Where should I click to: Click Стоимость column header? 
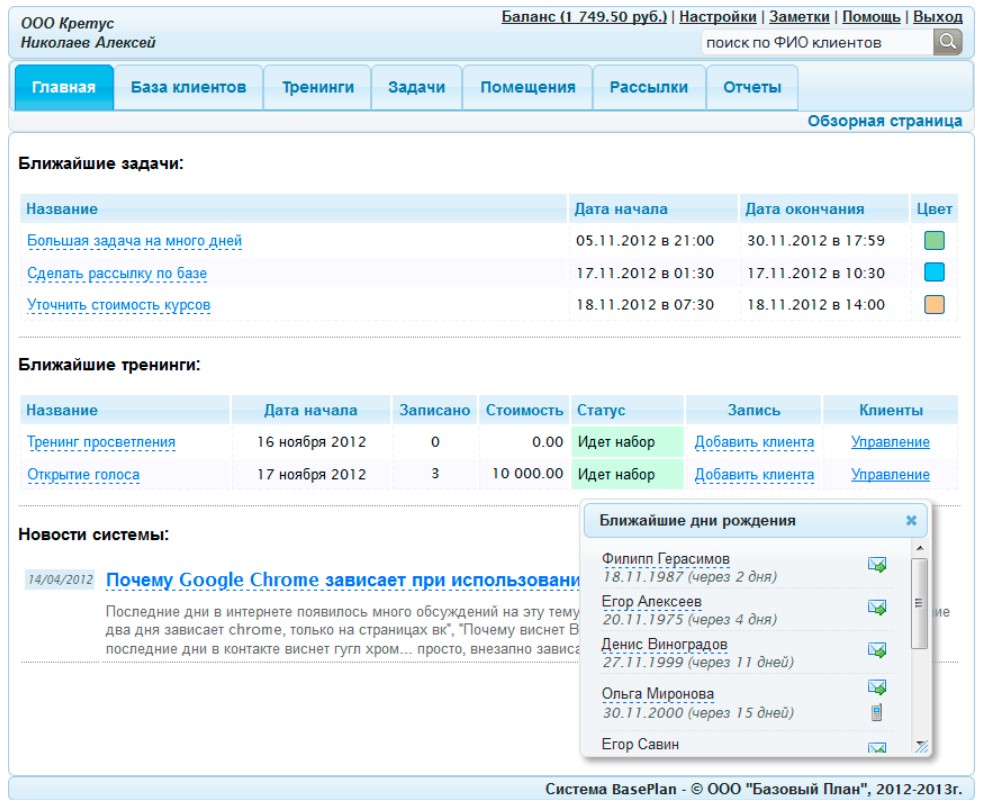[x=524, y=410]
